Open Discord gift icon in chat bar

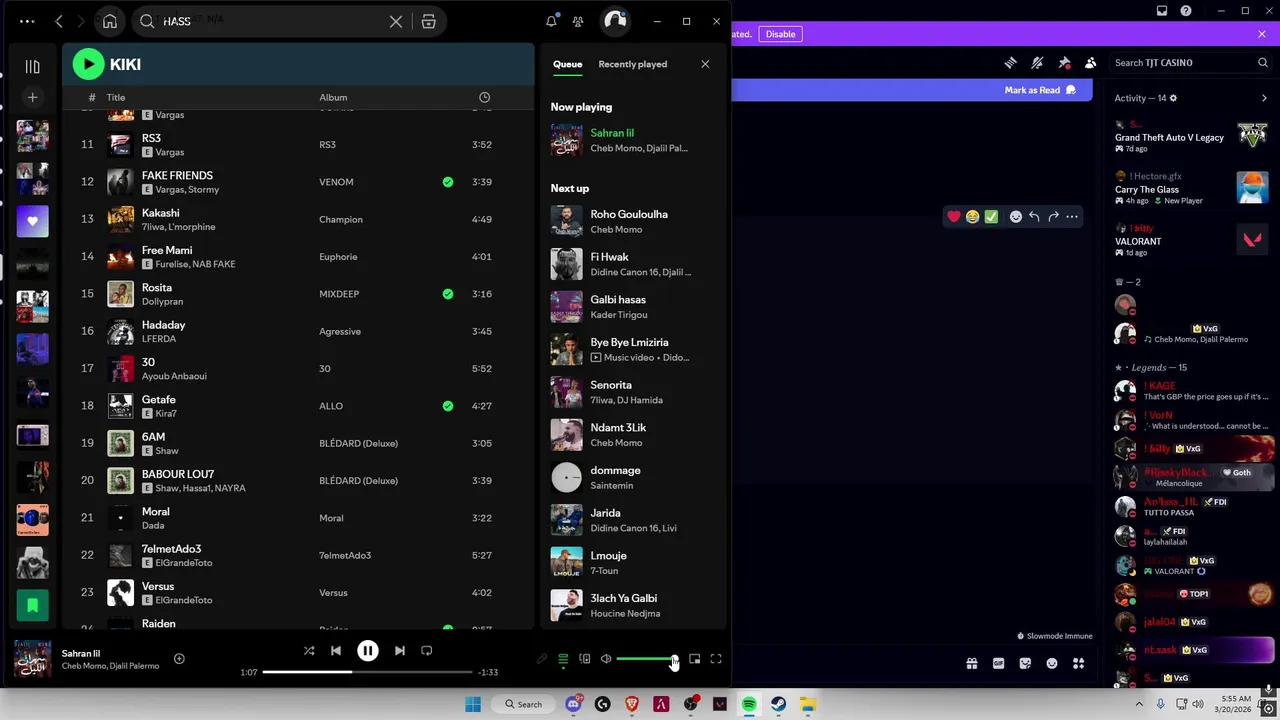(x=971, y=663)
